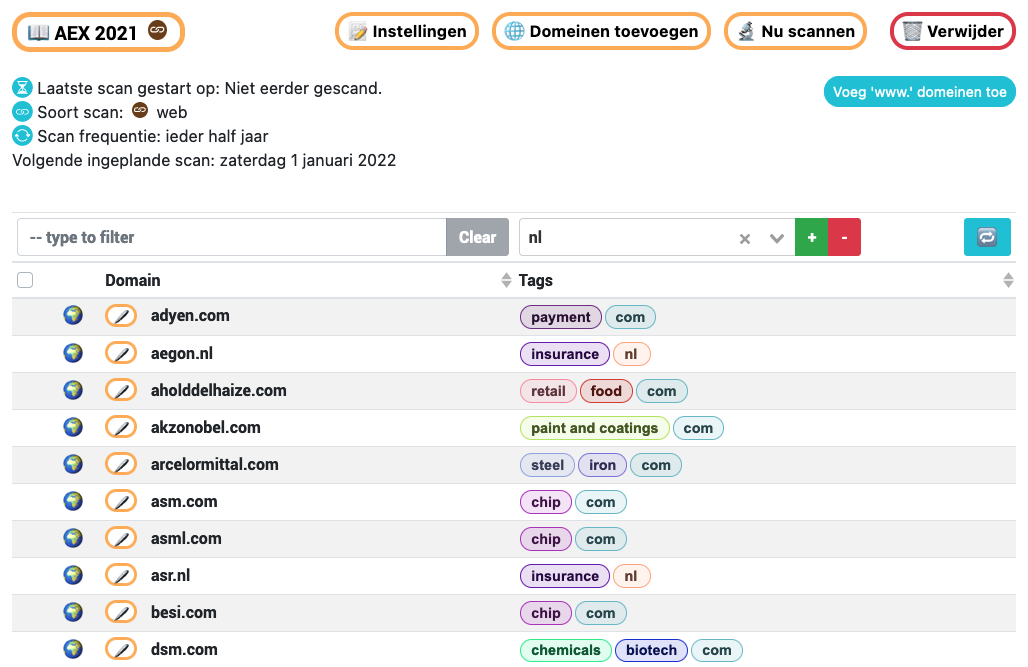Click the globe icon for asm.com
The width and height of the screenshot is (1028, 667).
pyautogui.click(x=73, y=501)
